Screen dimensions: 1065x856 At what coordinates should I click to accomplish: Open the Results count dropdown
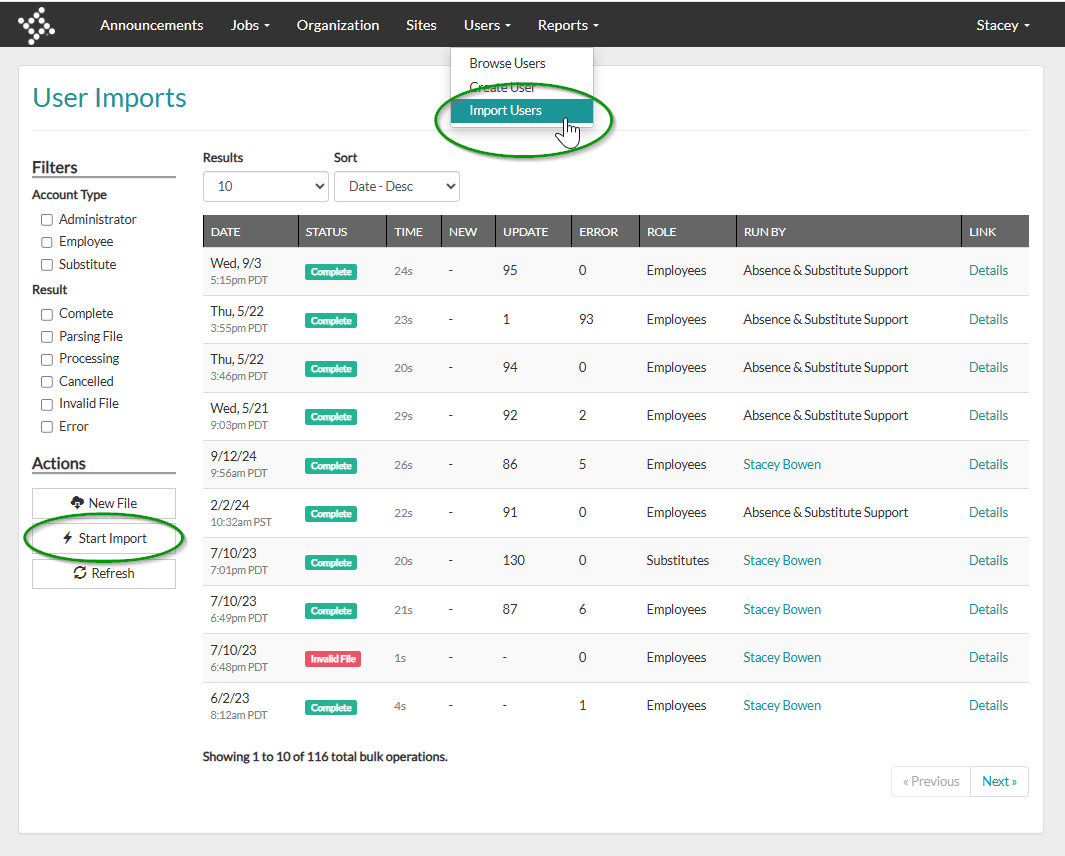point(266,186)
